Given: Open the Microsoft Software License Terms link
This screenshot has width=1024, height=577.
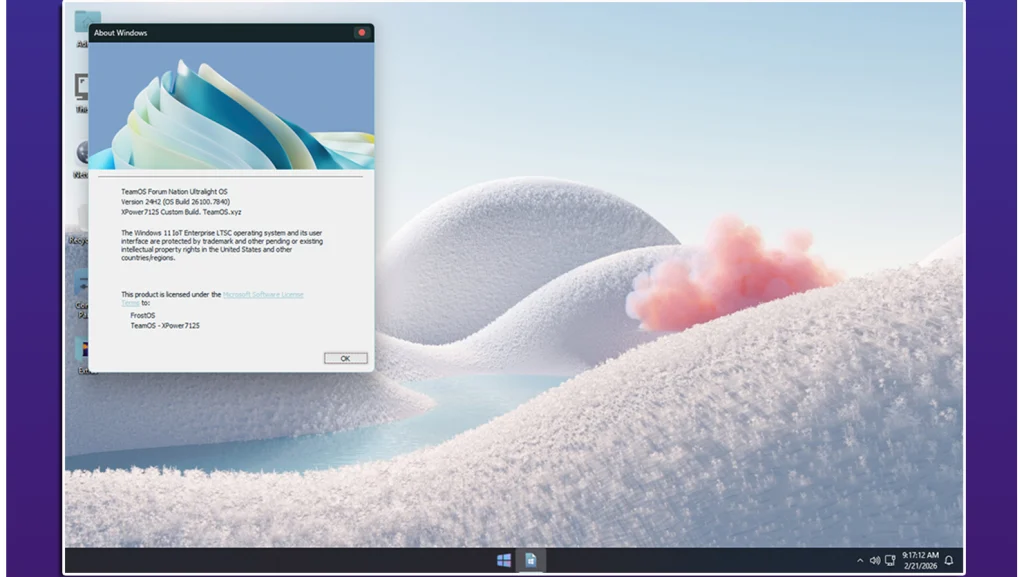Looking at the screenshot, I should tap(262, 295).
